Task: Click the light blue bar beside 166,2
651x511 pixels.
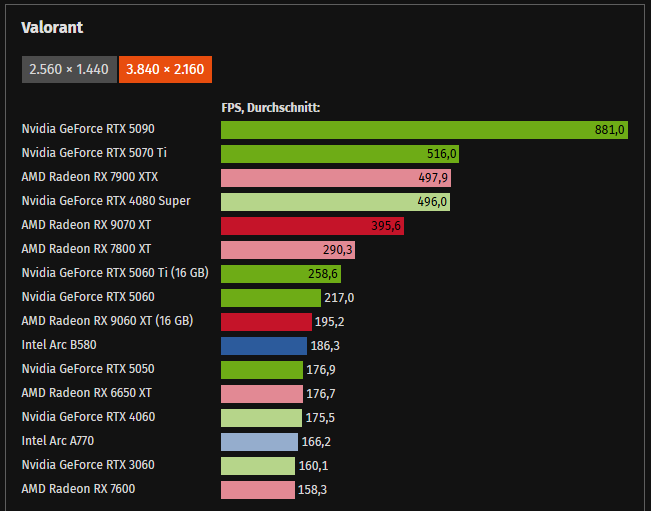Action: [x=259, y=442]
